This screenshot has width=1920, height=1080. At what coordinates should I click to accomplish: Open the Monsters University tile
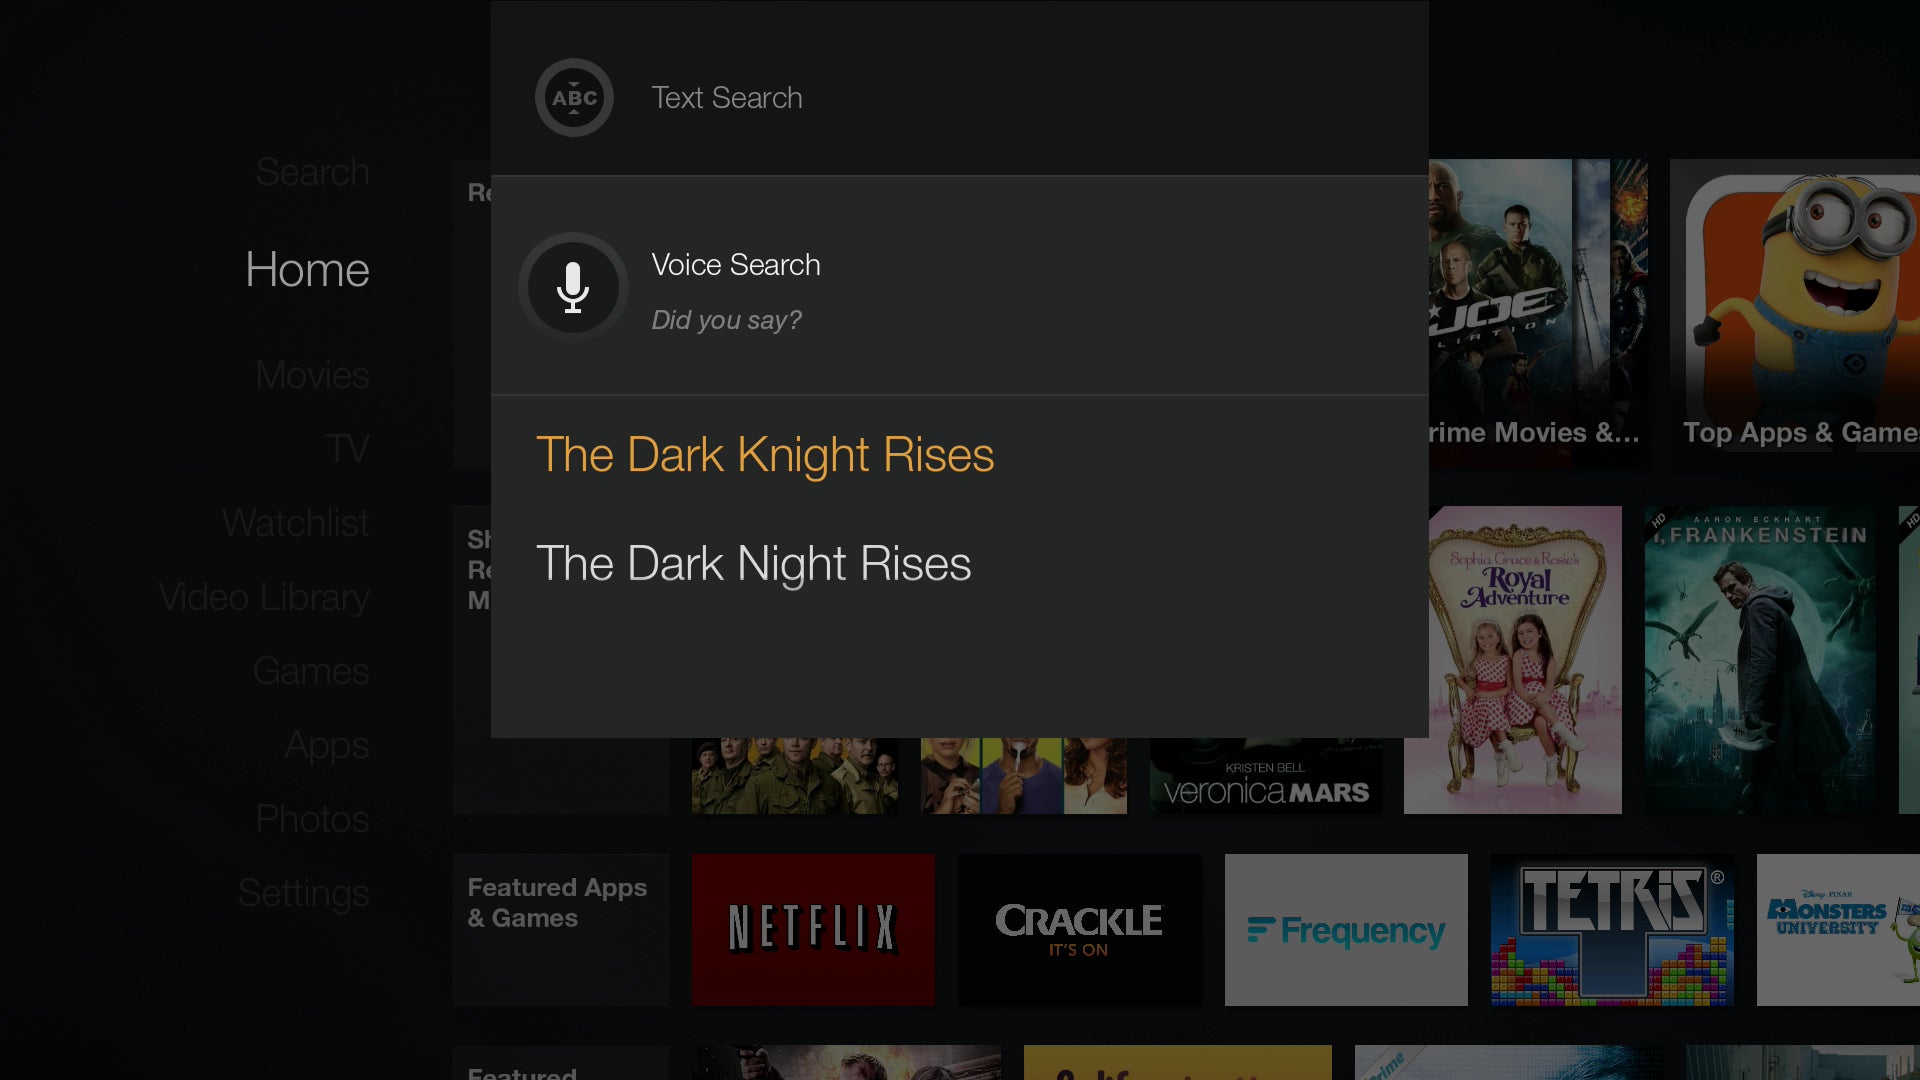tap(1838, 930)
